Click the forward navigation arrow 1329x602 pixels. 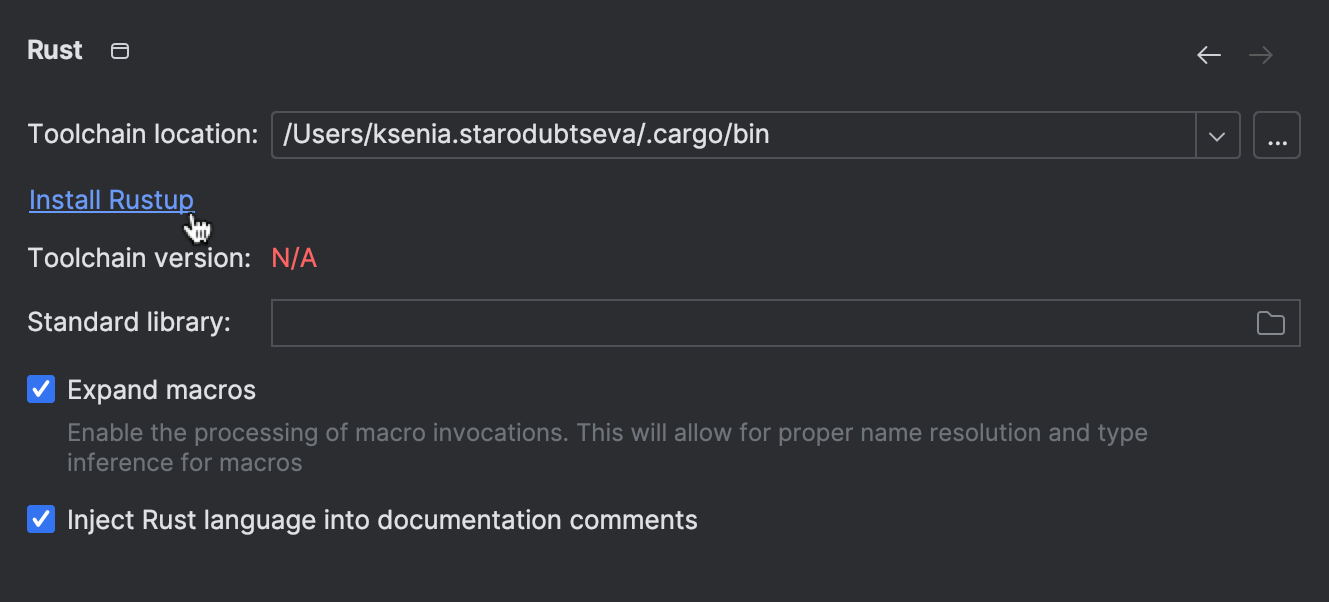(x=1260, y=55)
